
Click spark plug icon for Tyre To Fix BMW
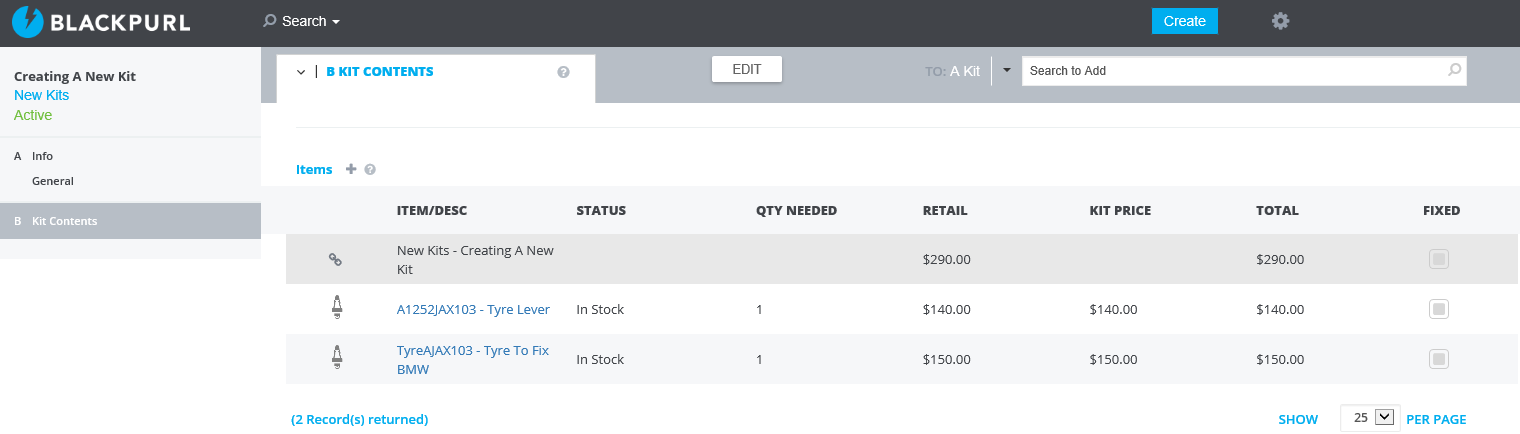point(337,359)
